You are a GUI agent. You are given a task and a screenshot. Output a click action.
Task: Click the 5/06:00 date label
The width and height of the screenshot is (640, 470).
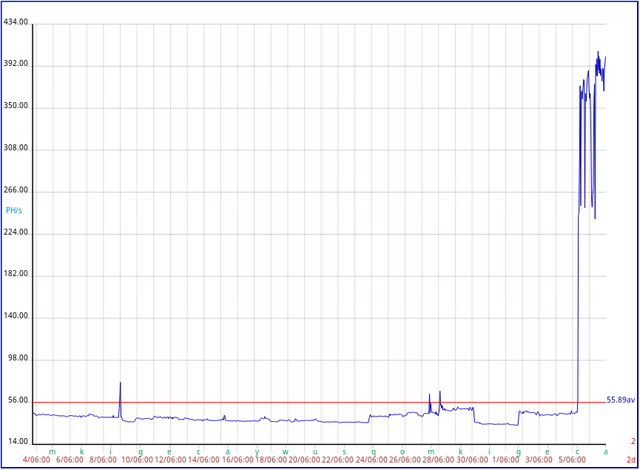(572, 460)
